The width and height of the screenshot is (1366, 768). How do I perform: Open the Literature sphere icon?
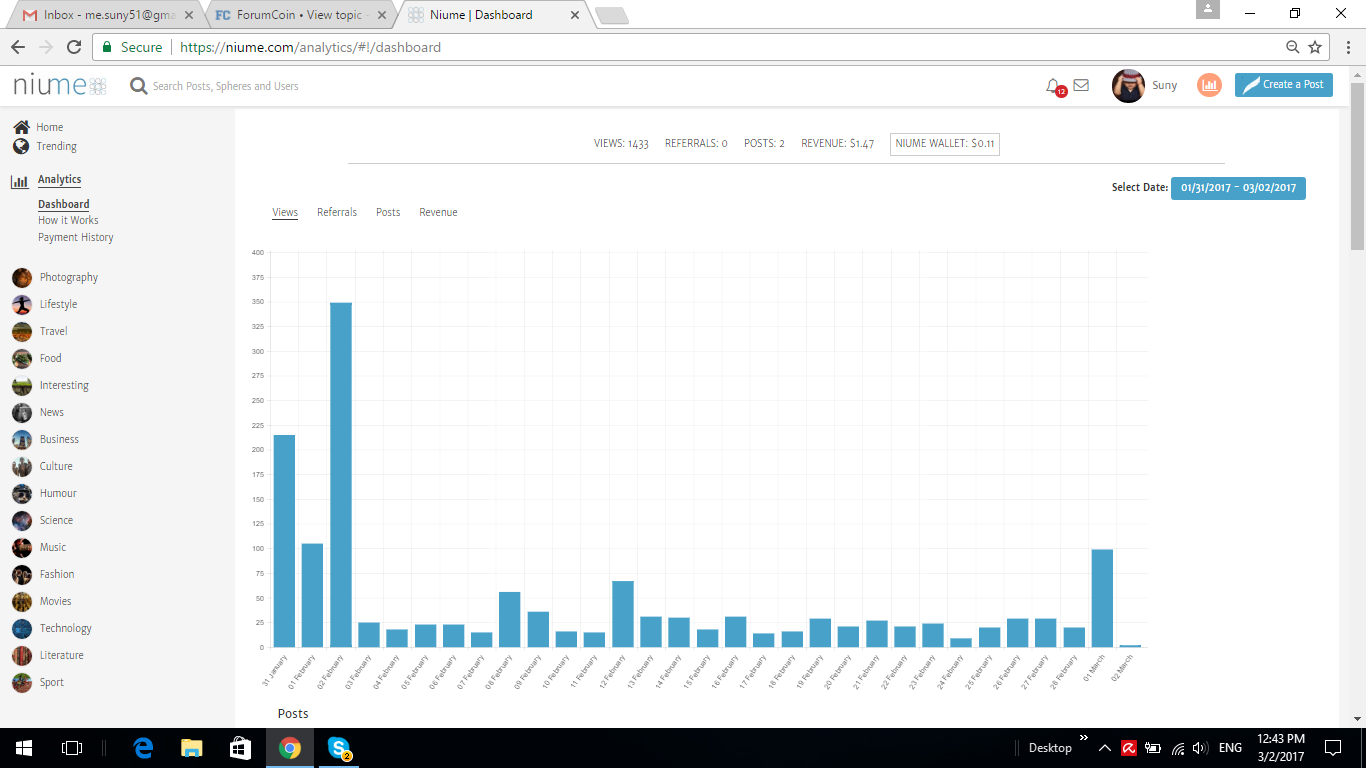pyautogui.click(x=22, y=655)
